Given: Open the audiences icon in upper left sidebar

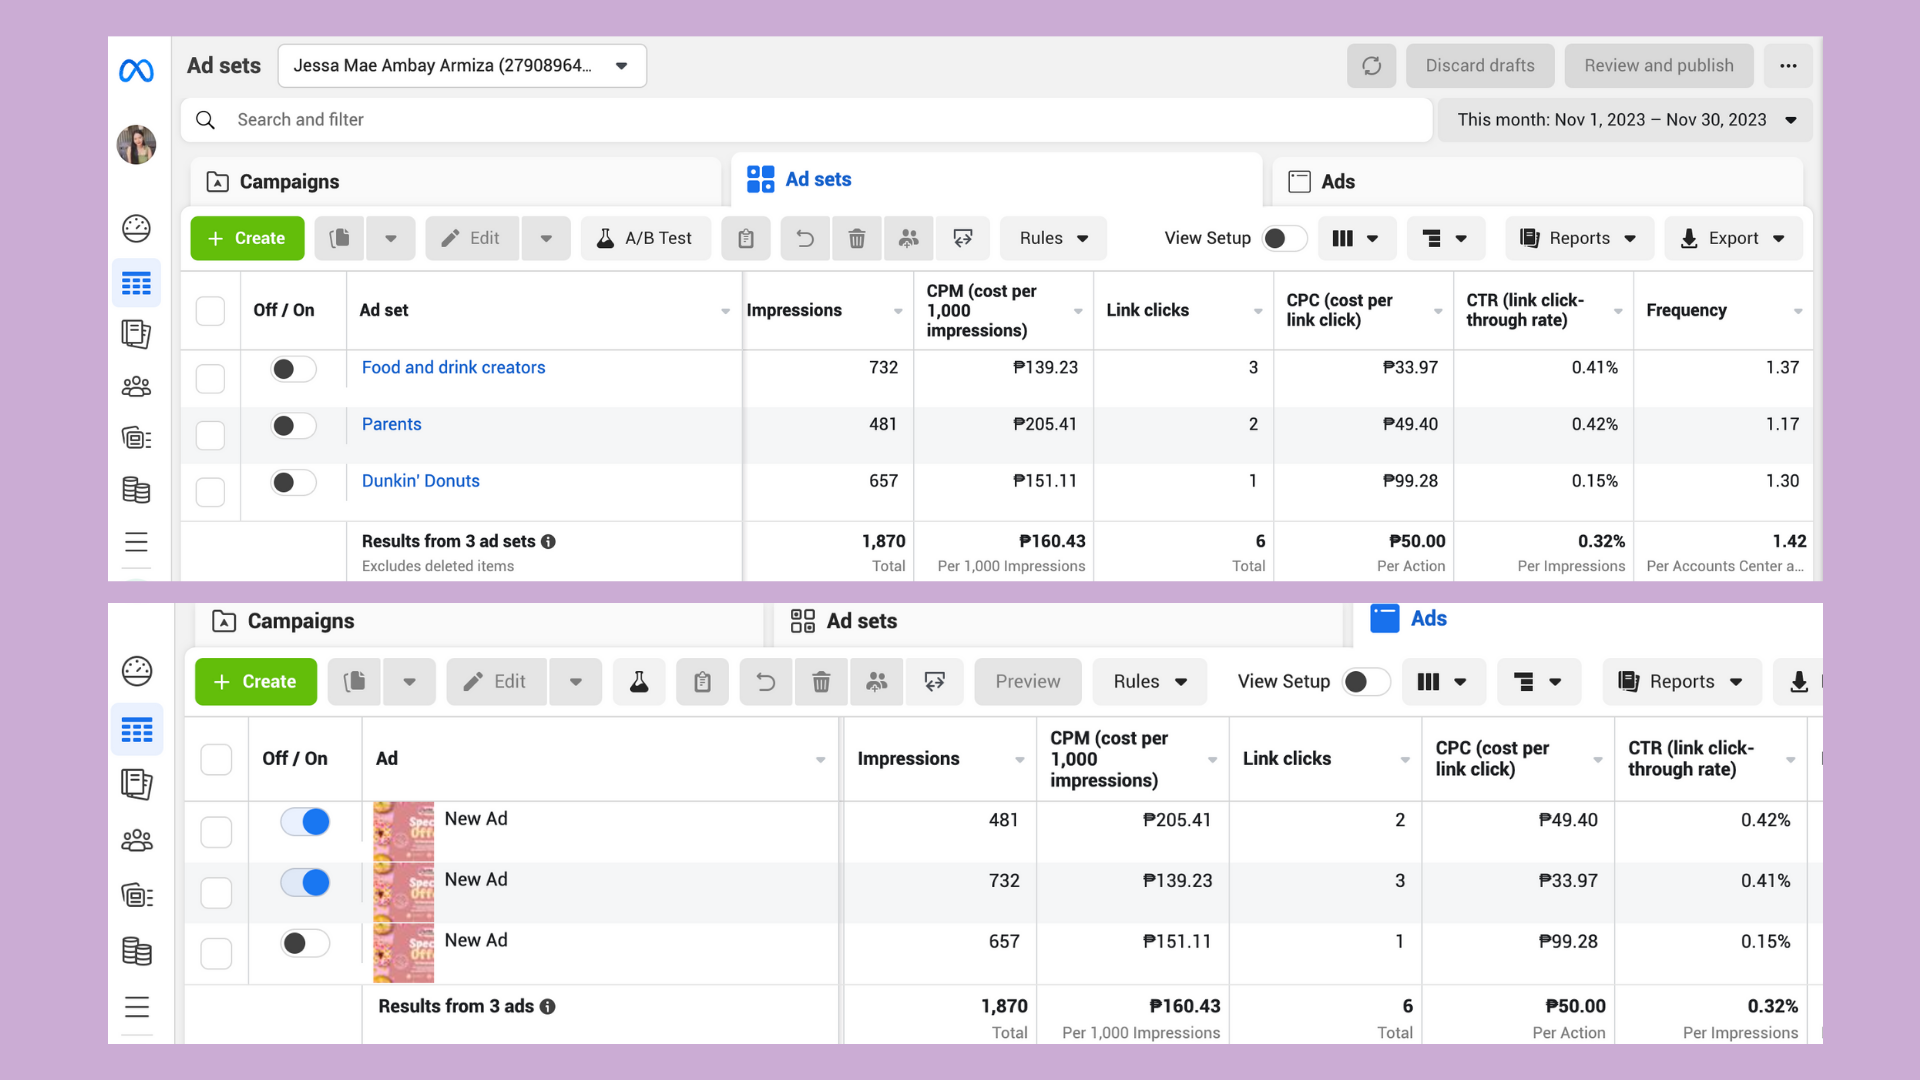Looking at the screenshot, I should pos(137,386).
